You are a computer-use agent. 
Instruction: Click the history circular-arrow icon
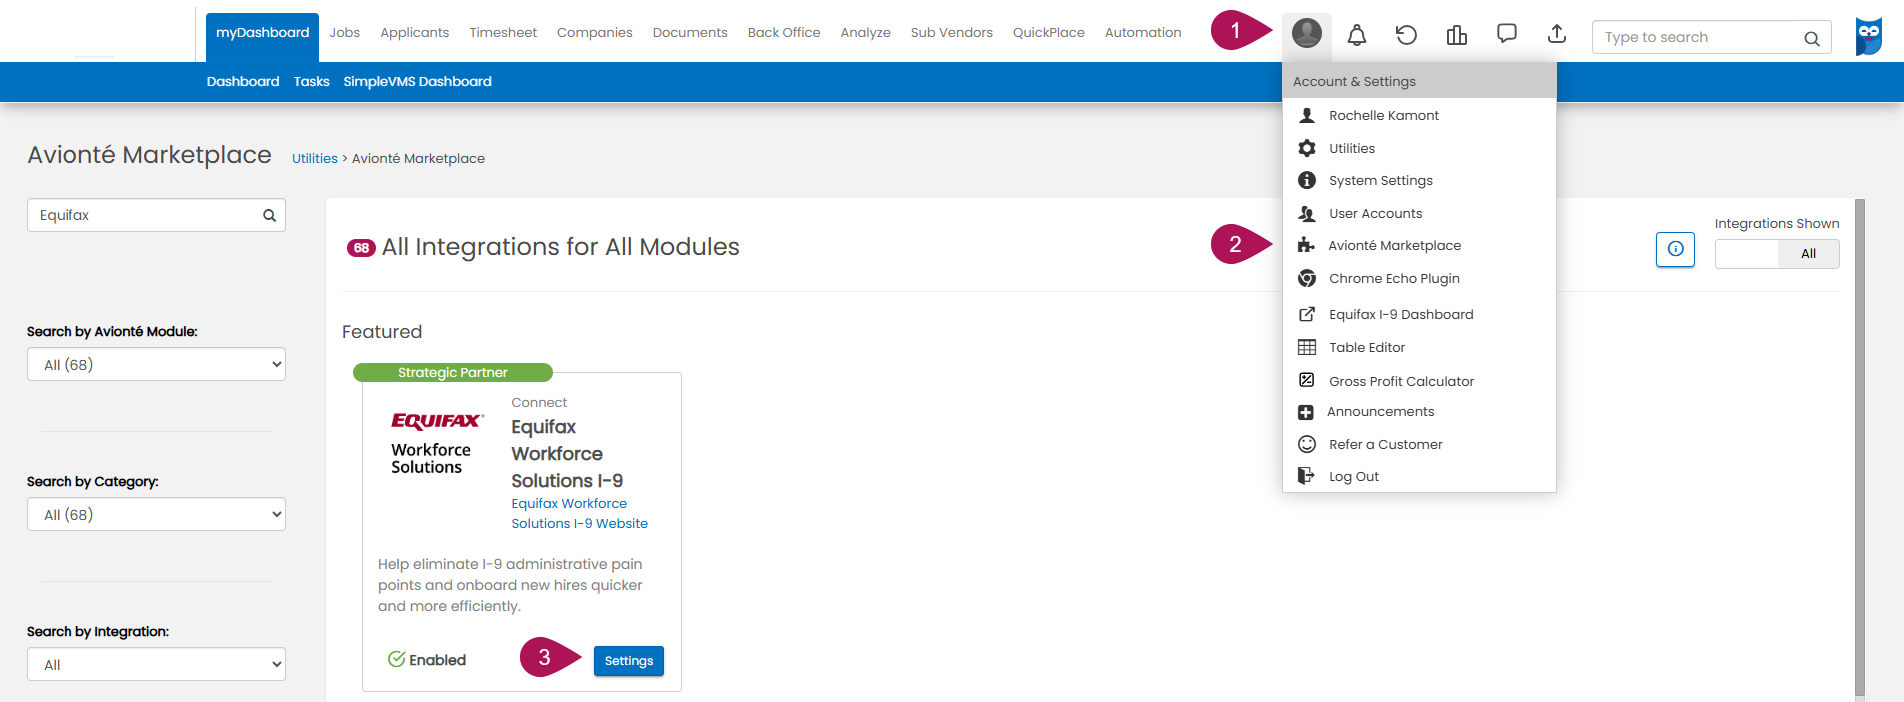point(1406,36)
